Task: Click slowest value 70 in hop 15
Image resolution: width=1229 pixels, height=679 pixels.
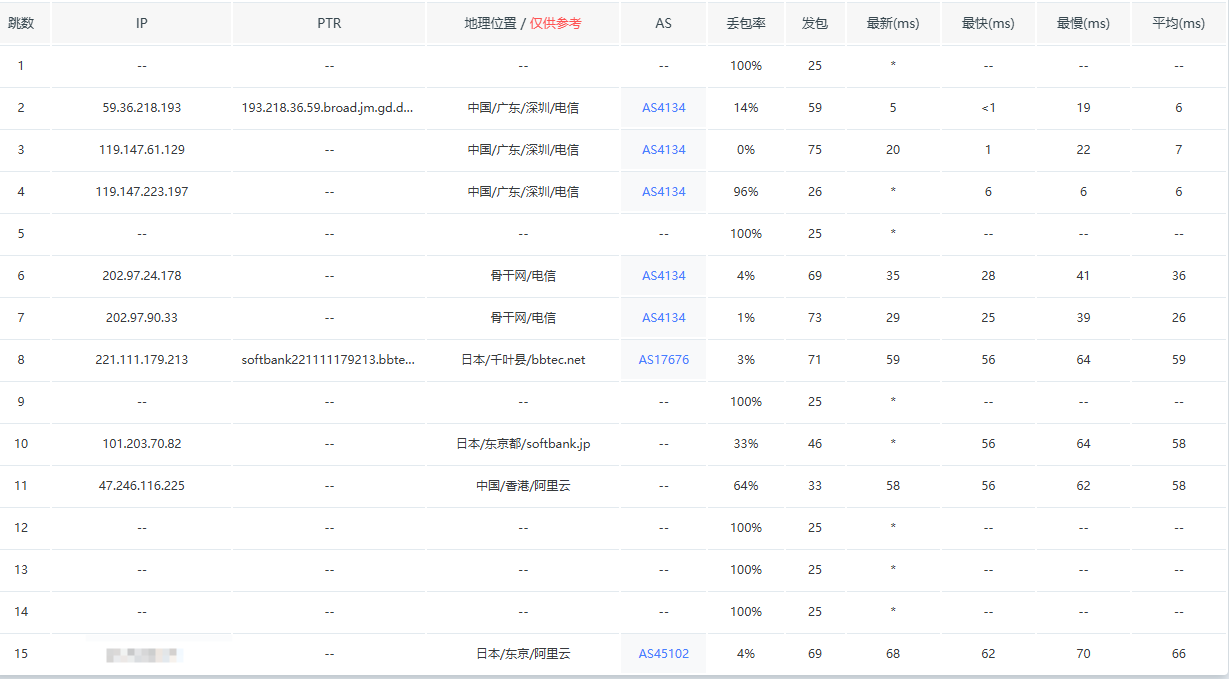Action: [1083, 654]
